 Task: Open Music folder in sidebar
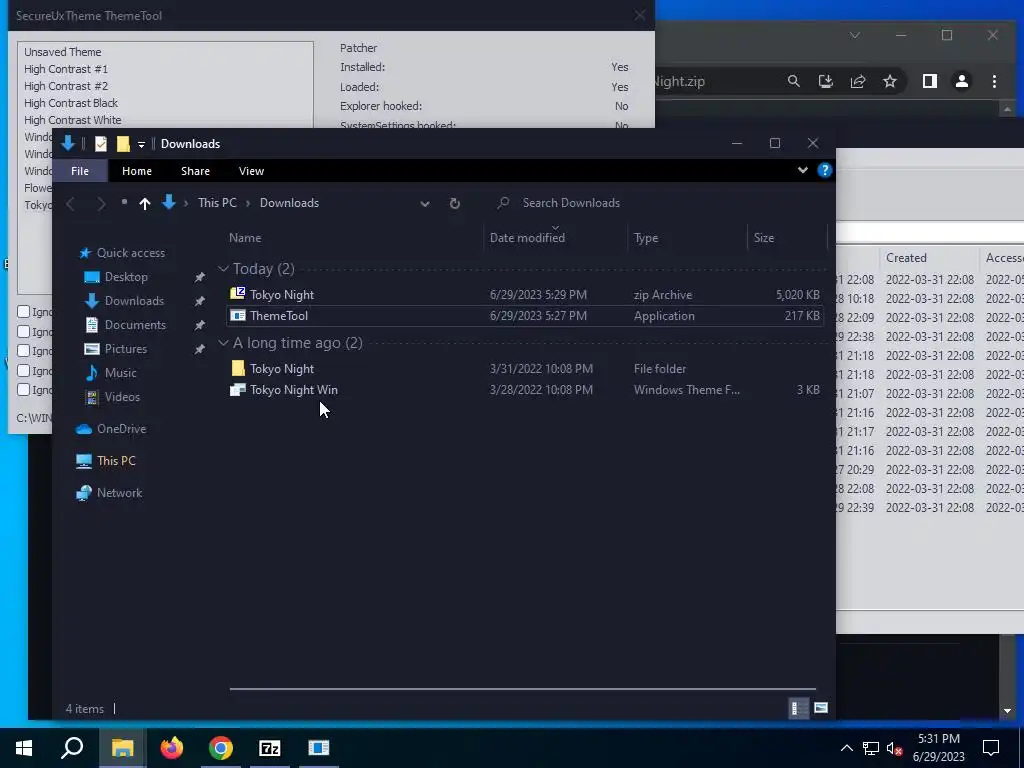tap(120, 373)
